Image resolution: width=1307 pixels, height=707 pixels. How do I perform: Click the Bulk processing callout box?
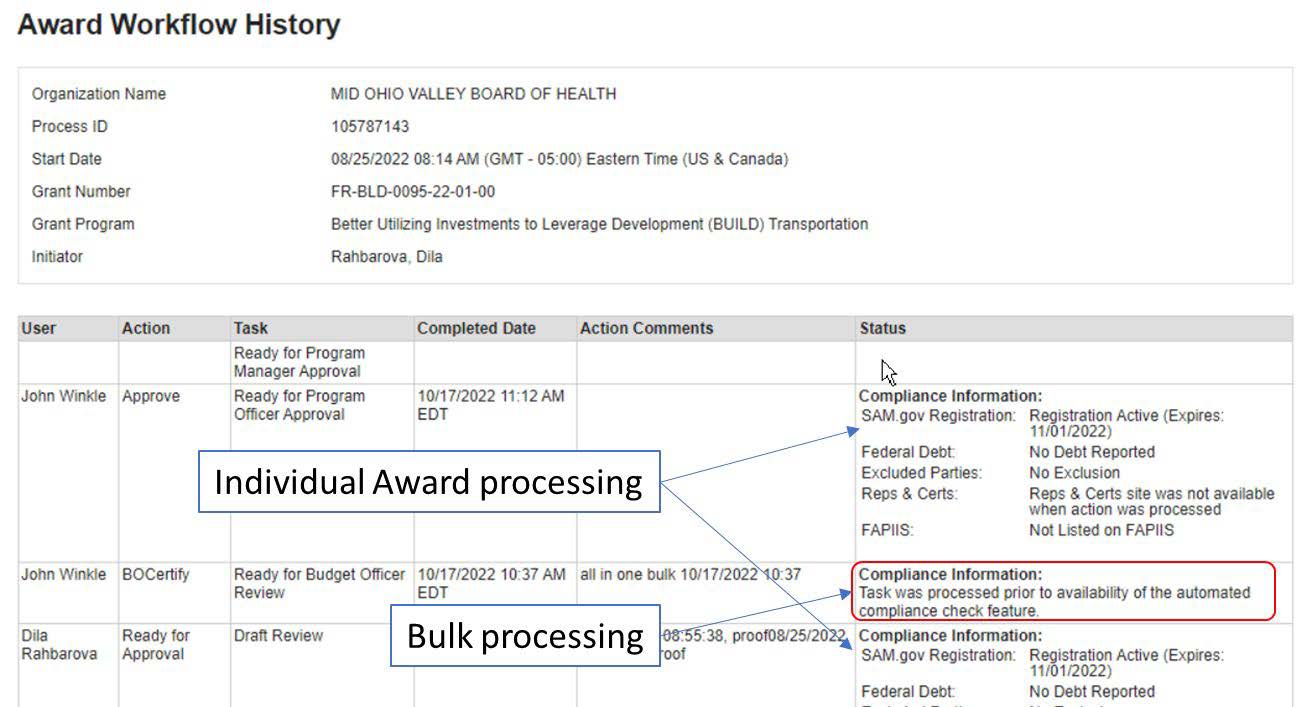point(525,636)
